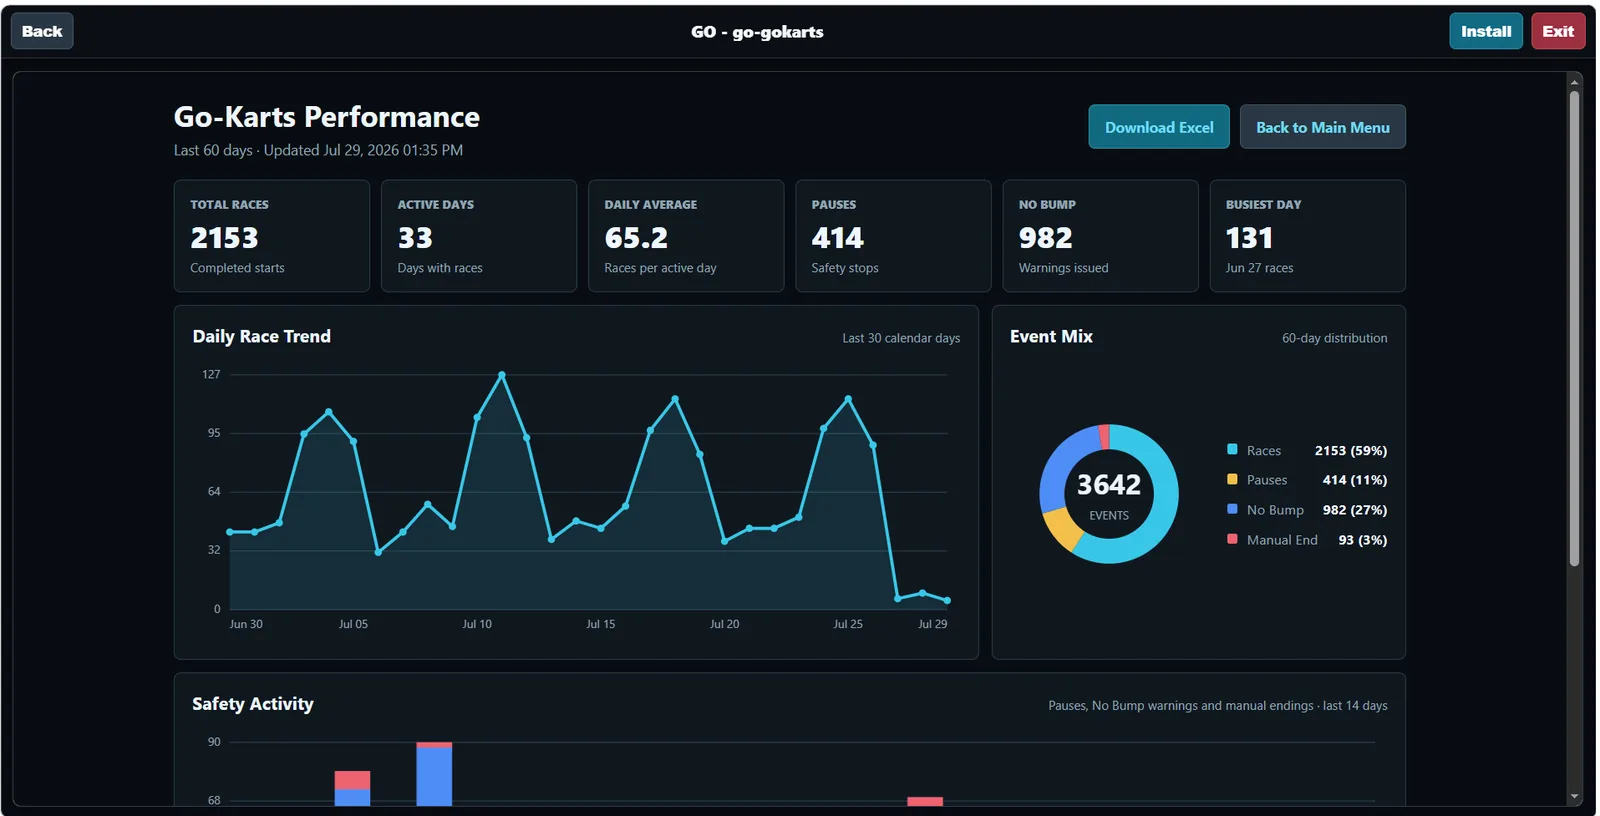Click the '60-day distribution' label
Screen dimensions: 1600x816
1335,338
